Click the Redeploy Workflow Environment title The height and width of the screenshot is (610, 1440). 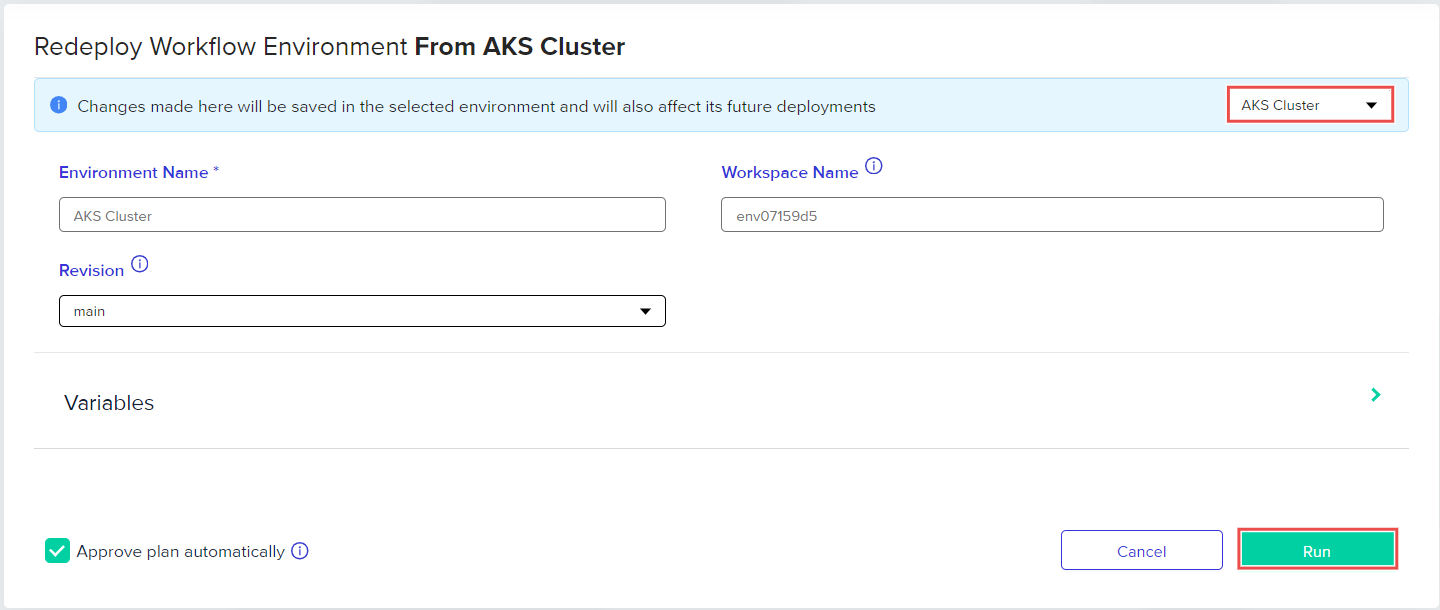point(329,47)
